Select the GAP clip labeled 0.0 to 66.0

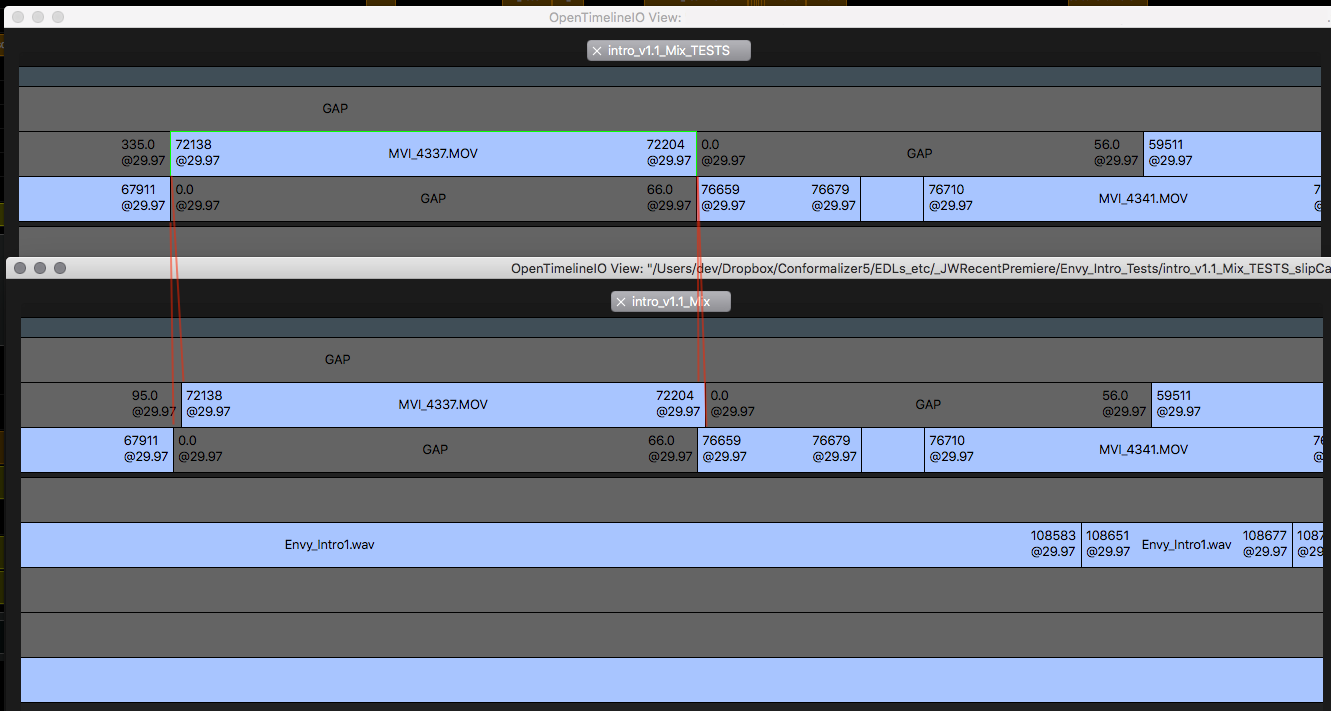433,199
